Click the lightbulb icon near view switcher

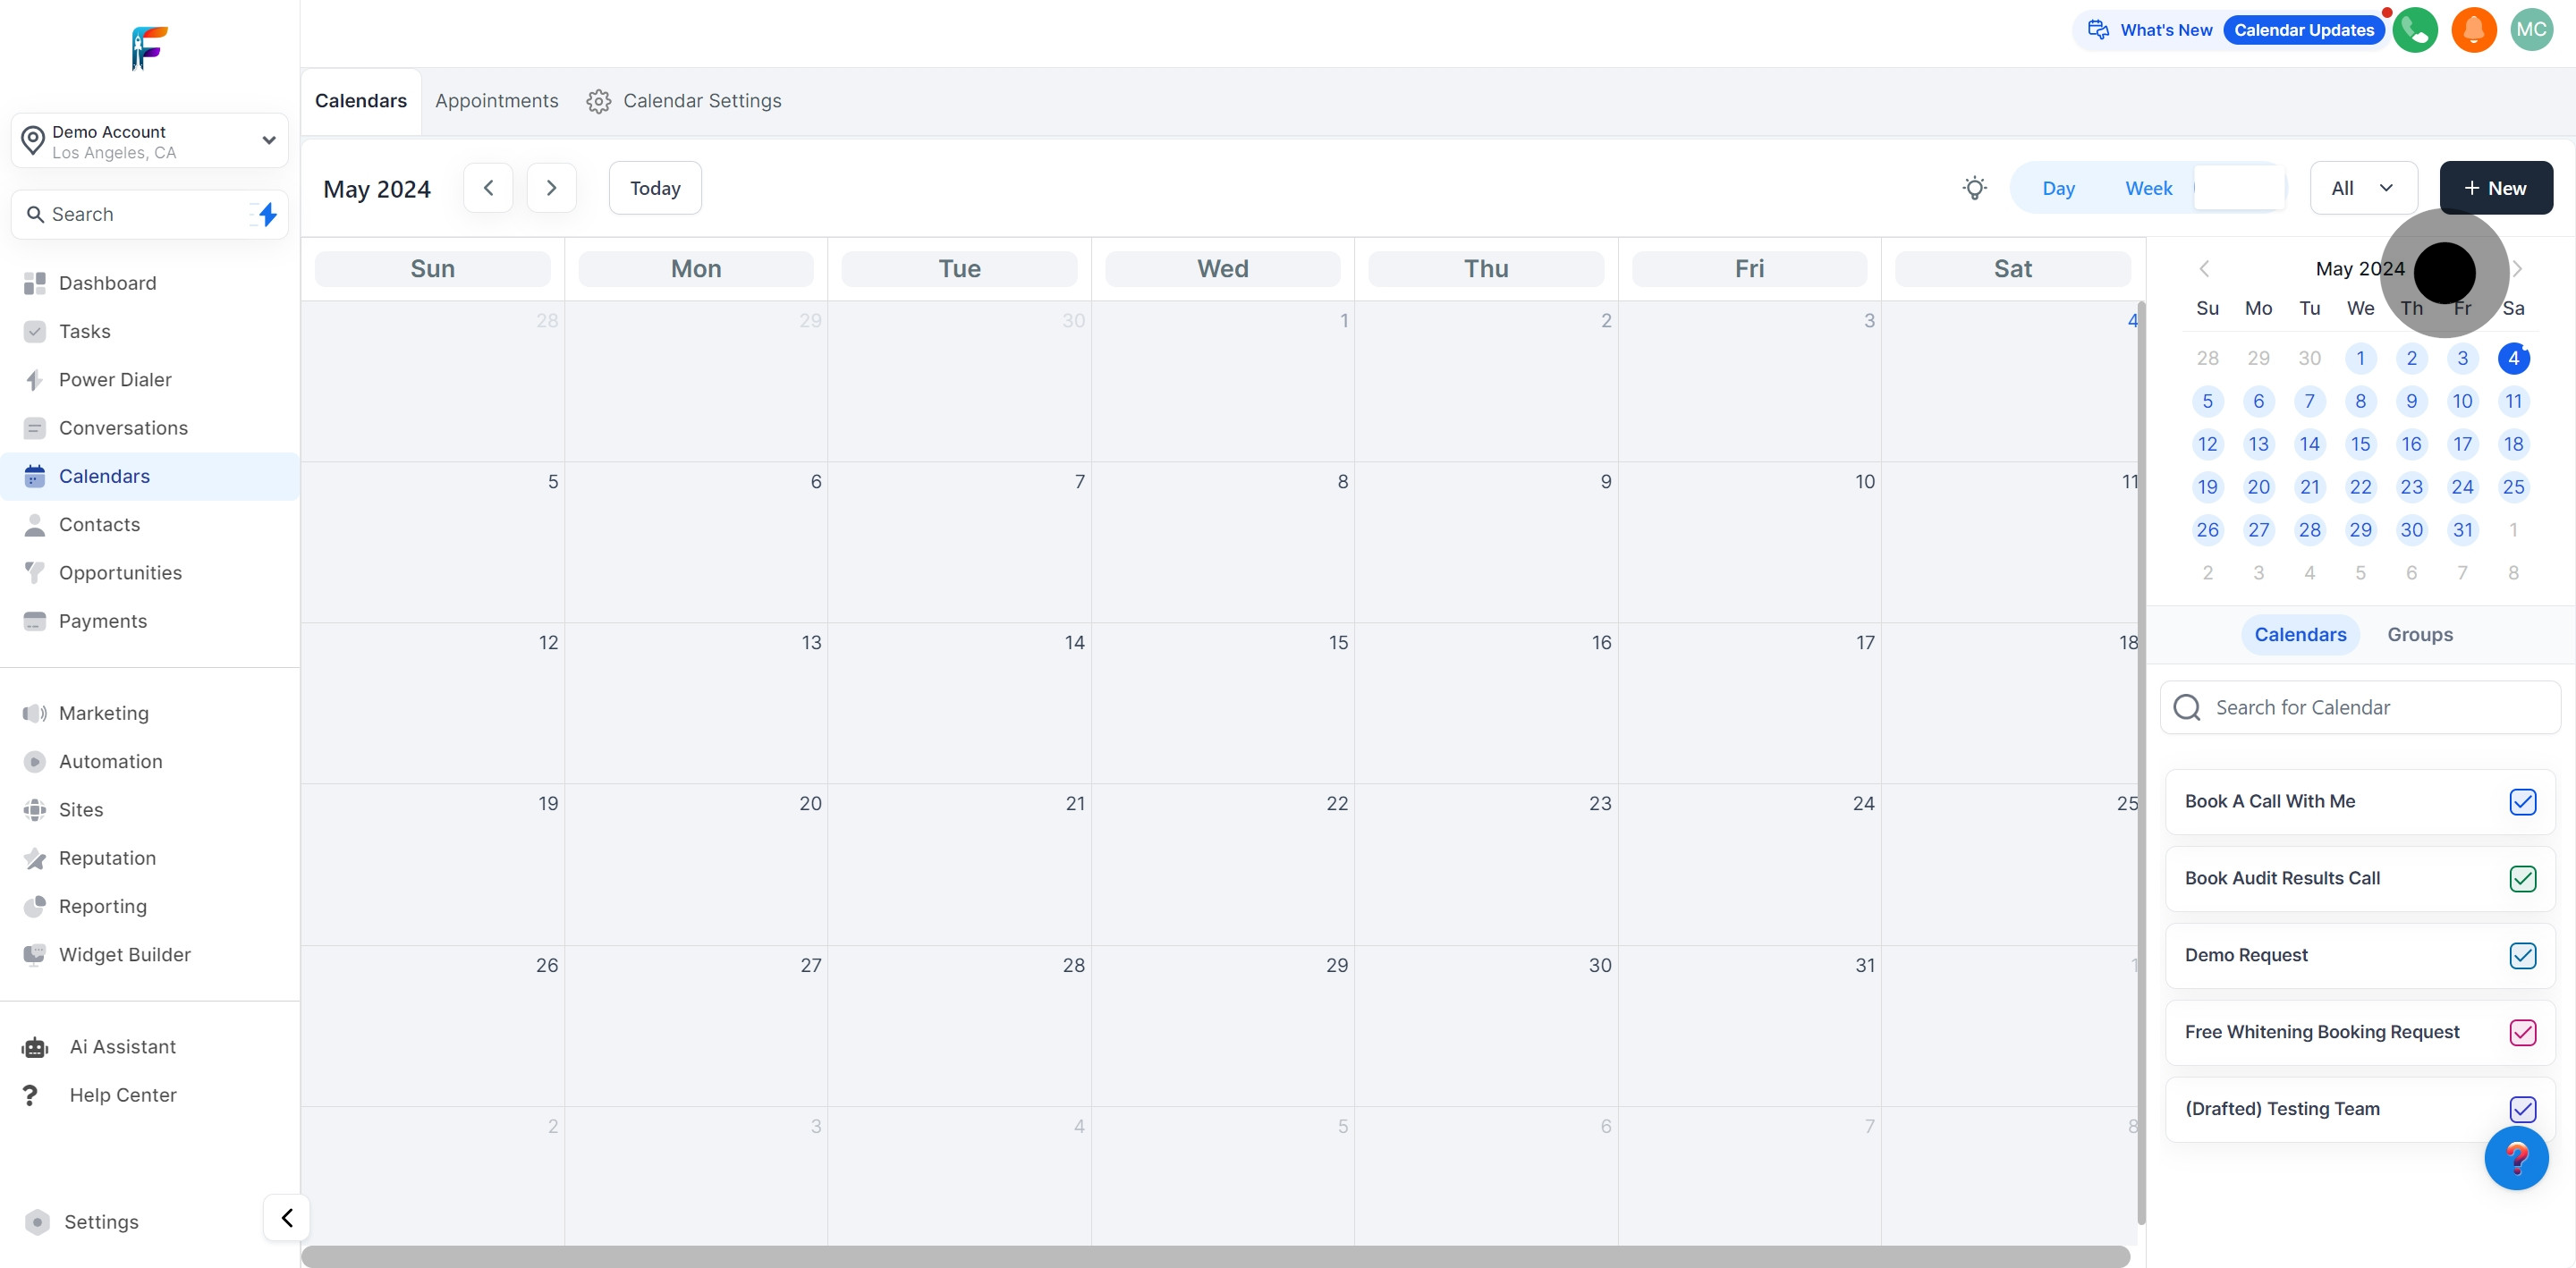pyautogui.click(x=1974, y=188)
